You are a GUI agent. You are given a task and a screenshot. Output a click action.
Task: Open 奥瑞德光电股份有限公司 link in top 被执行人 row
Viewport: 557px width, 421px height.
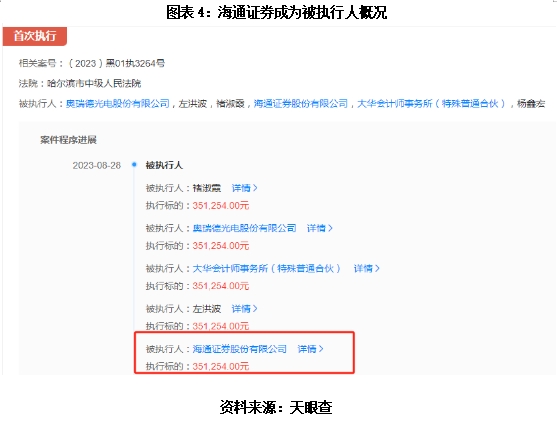pyautogui.click(x=118, y=104)
